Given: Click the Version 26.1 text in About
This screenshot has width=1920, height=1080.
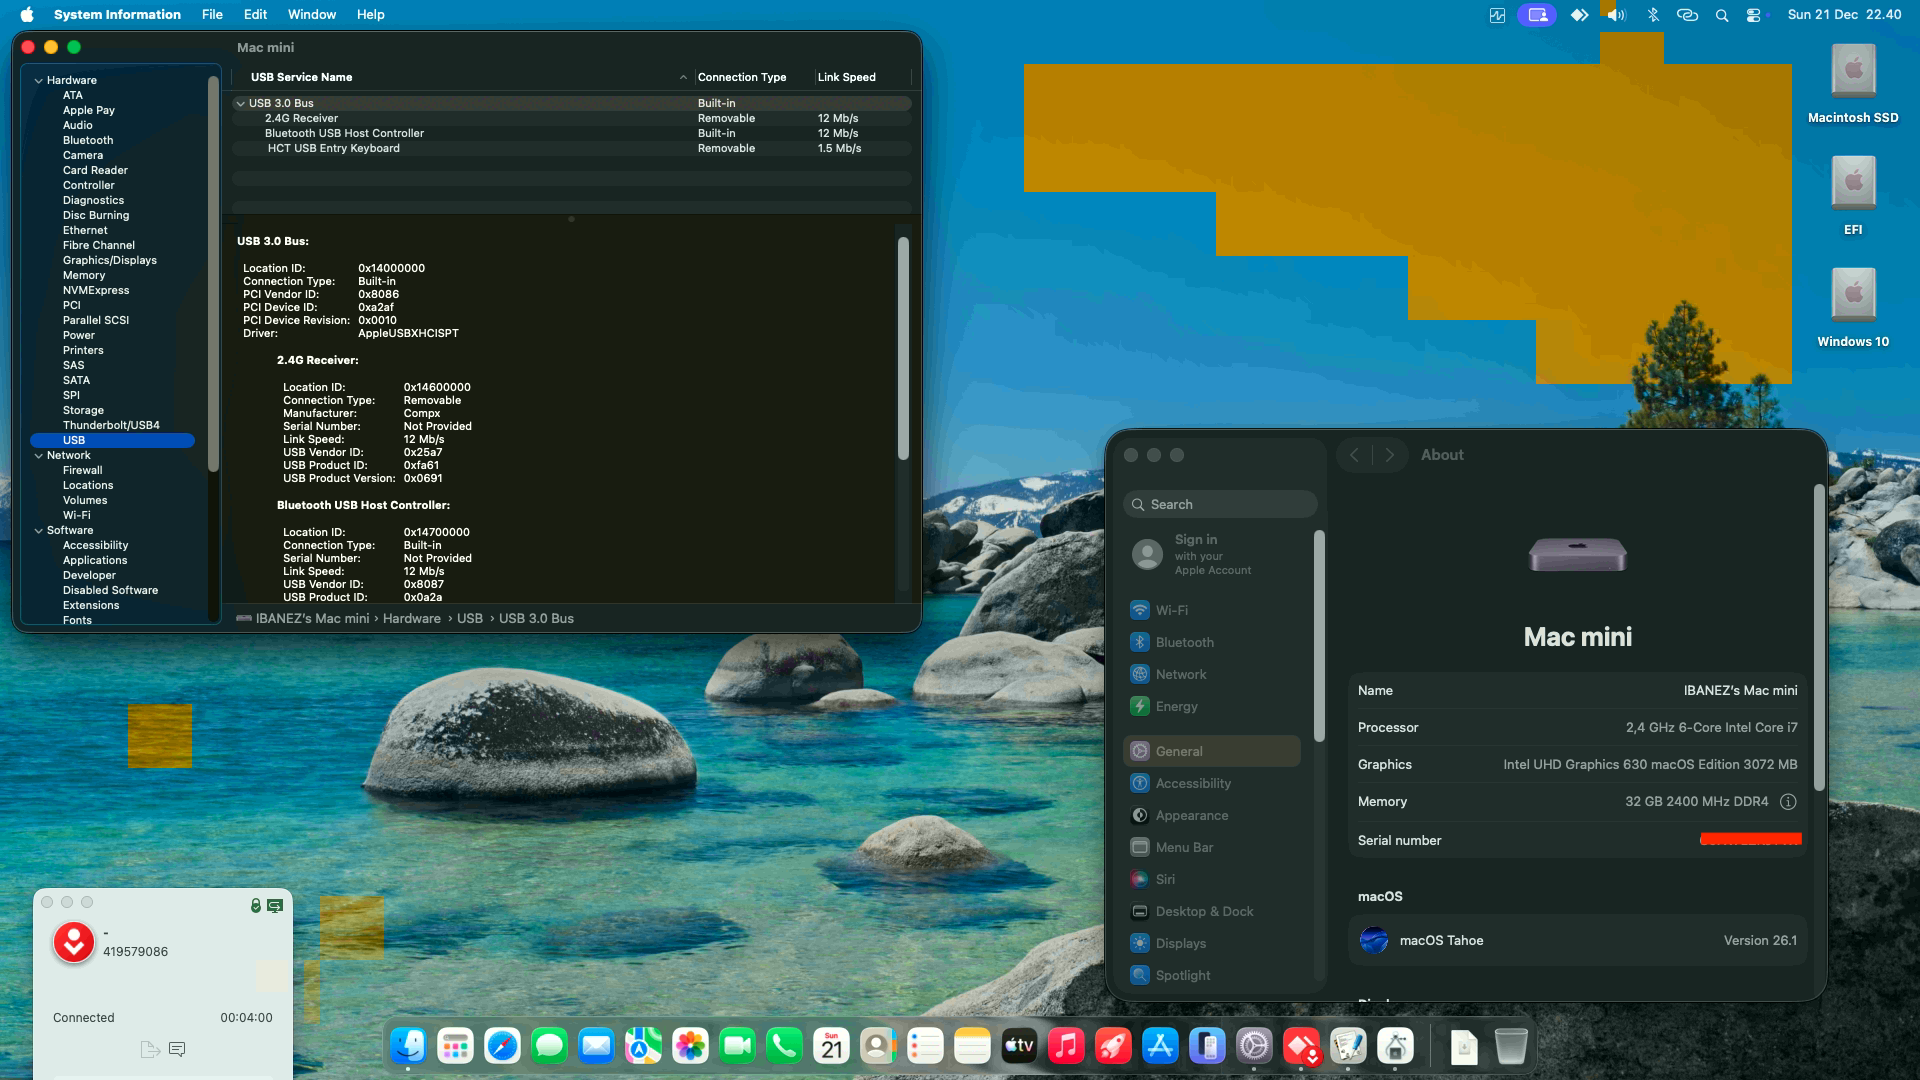Looking at the screenshot, I should 1760,941.
